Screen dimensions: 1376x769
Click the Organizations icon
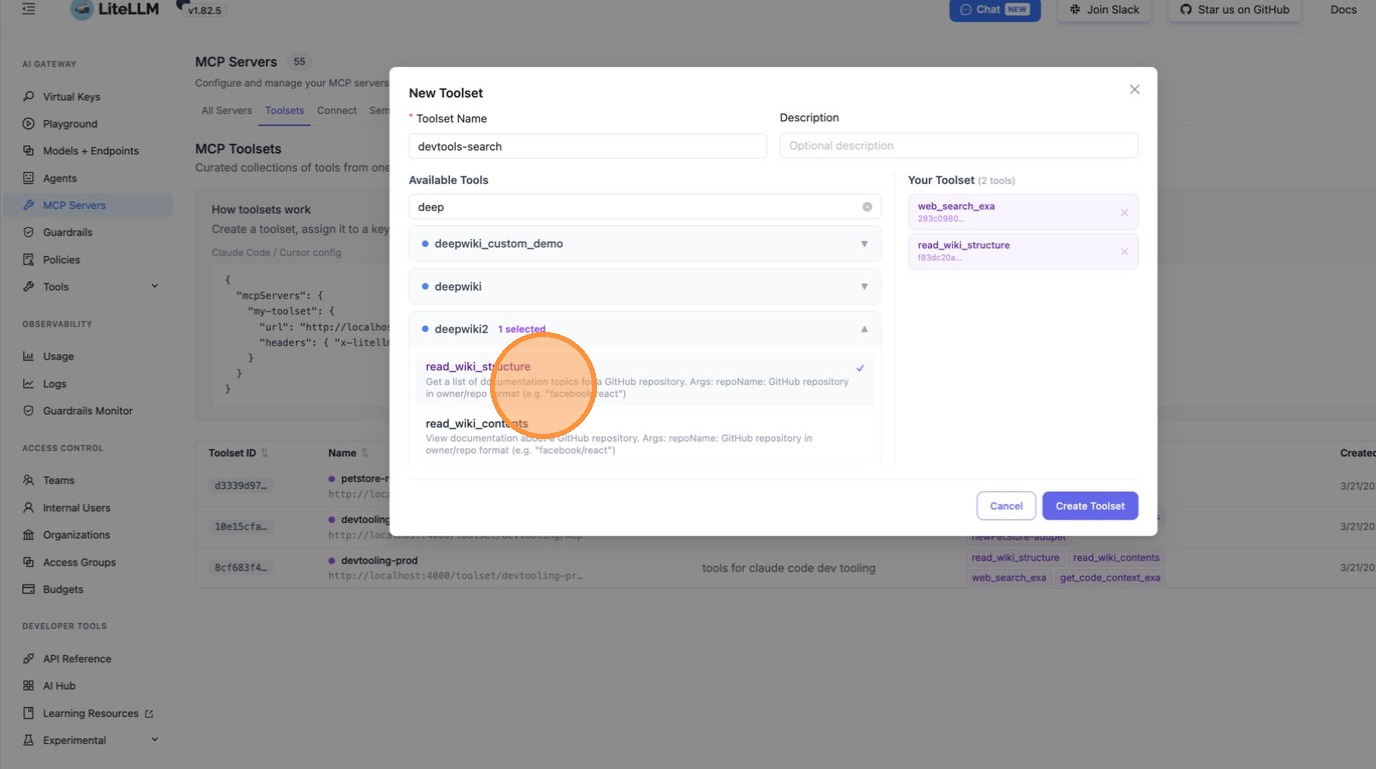point(28,535)
